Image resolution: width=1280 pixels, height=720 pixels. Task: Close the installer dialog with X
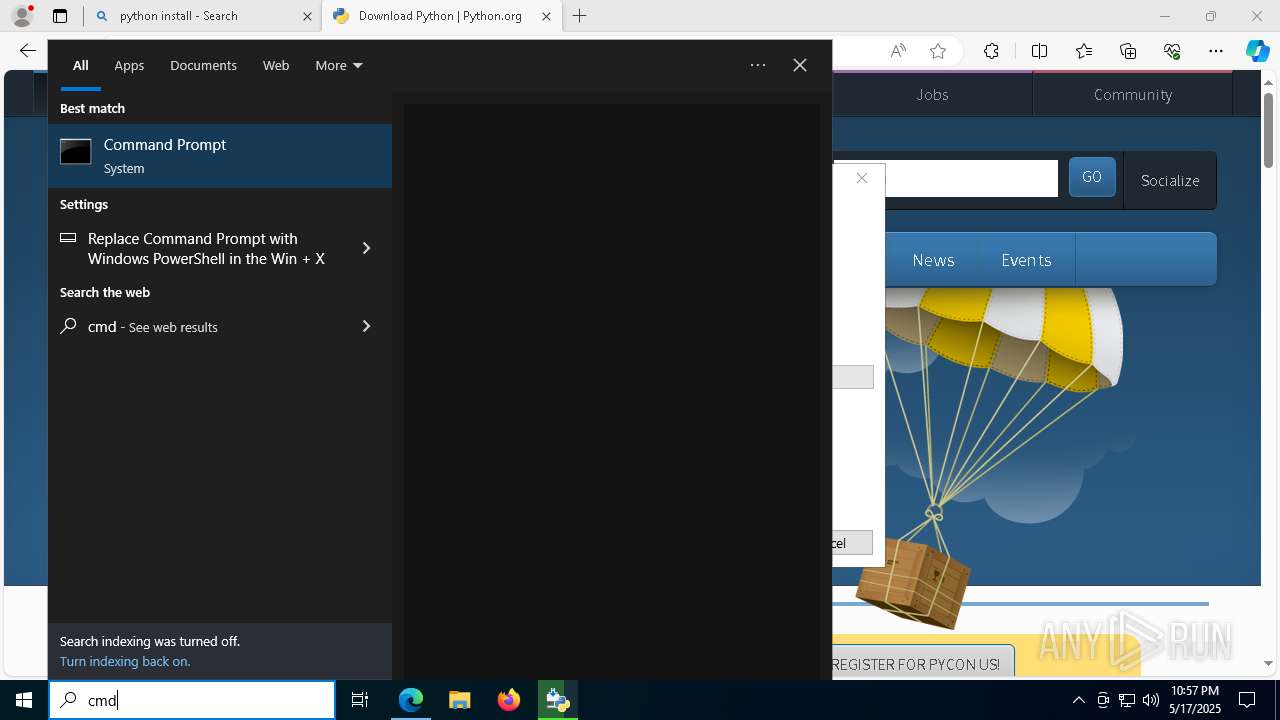(x=862, y=178)
